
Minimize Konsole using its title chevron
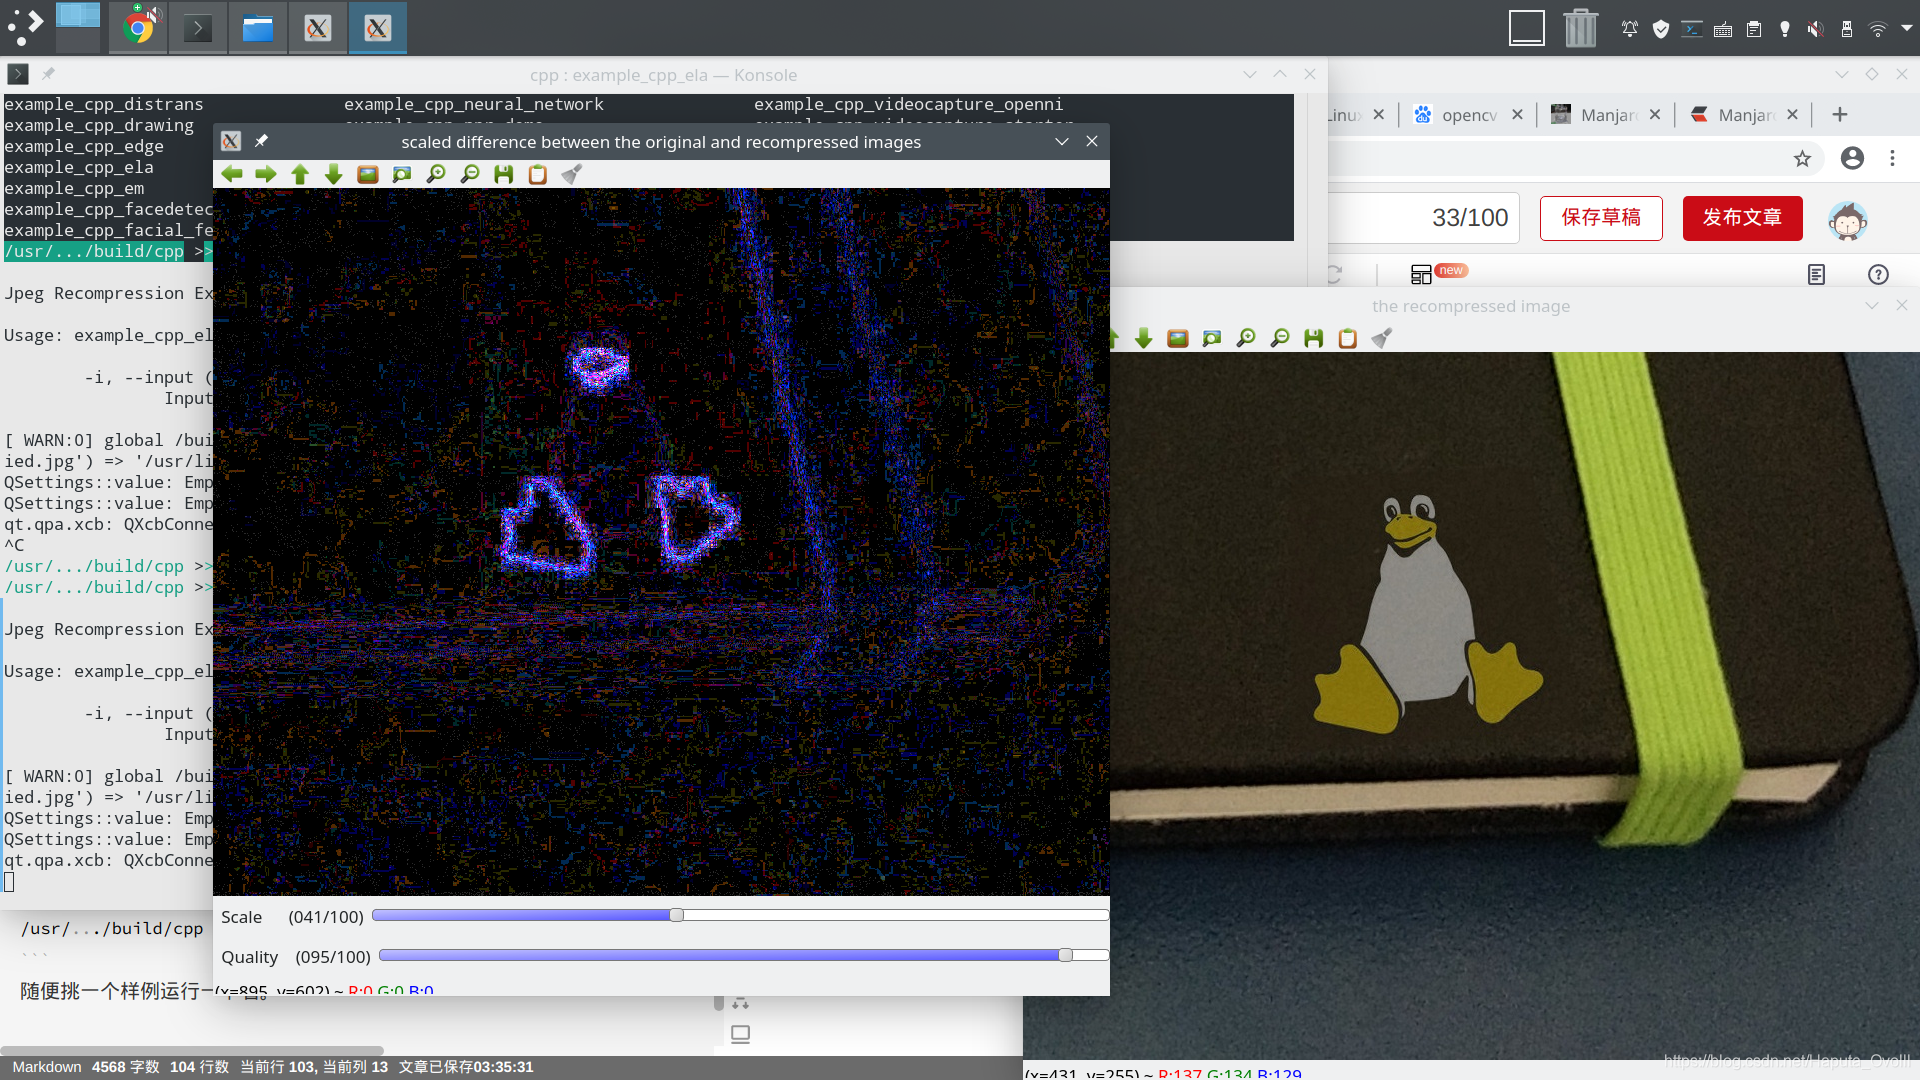[1250, 74]
